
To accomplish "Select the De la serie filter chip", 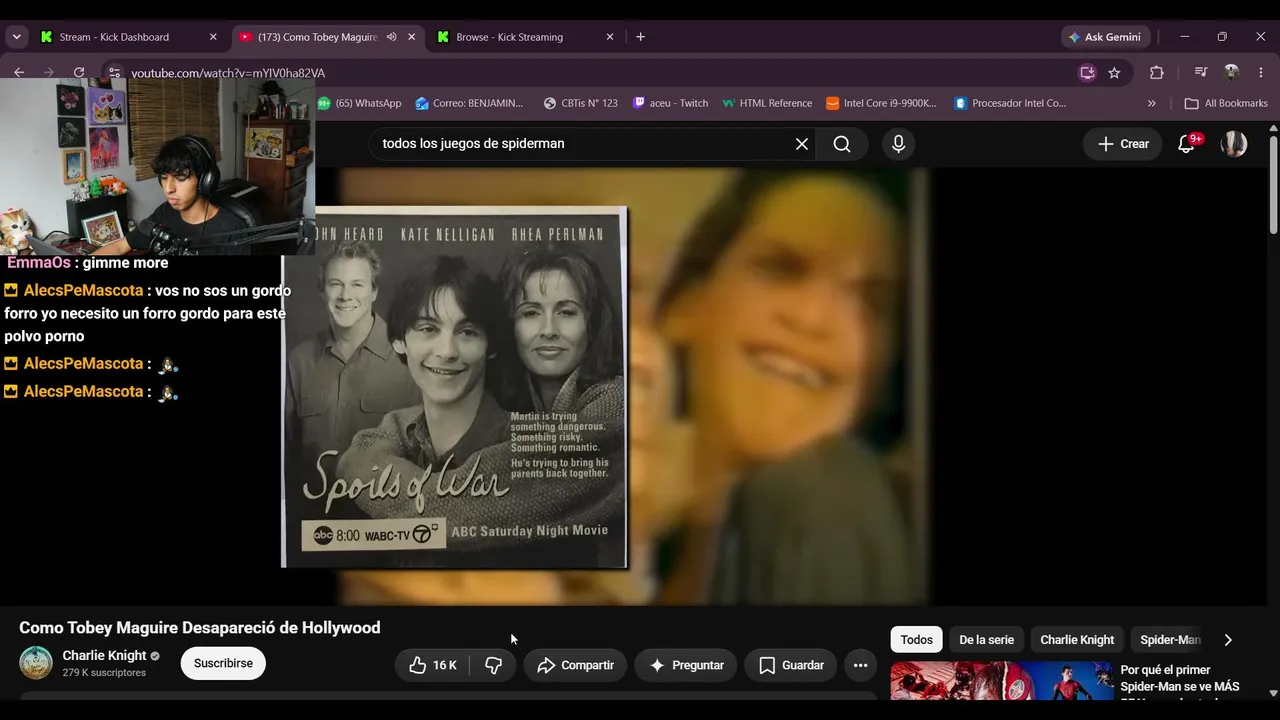I will (987, 640).
